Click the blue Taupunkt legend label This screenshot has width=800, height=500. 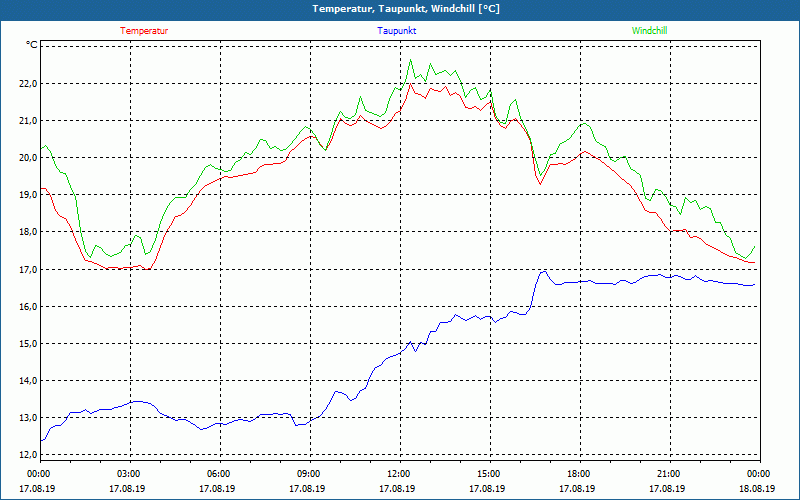point(396,31)
